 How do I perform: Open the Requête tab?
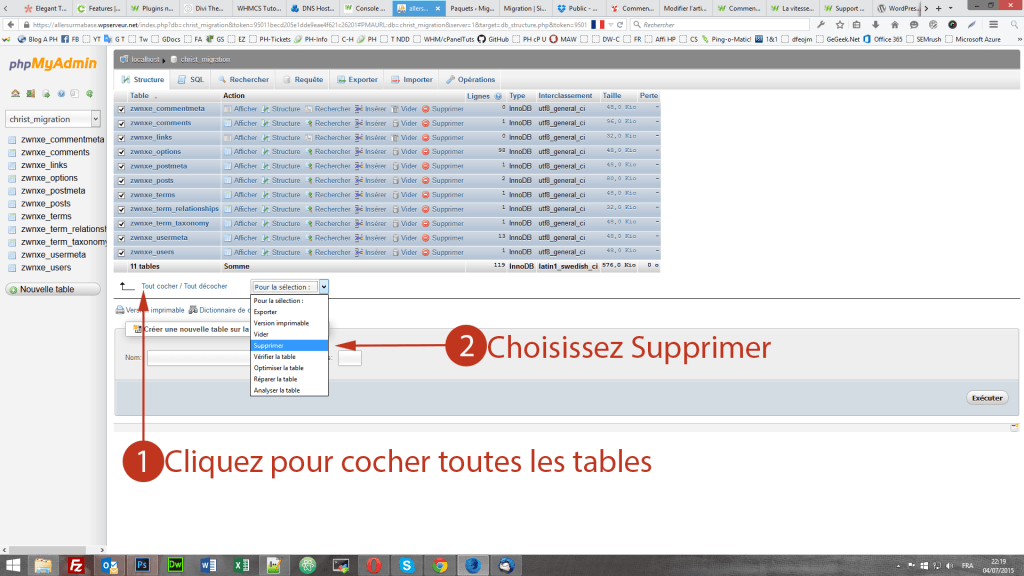(304, 80)
